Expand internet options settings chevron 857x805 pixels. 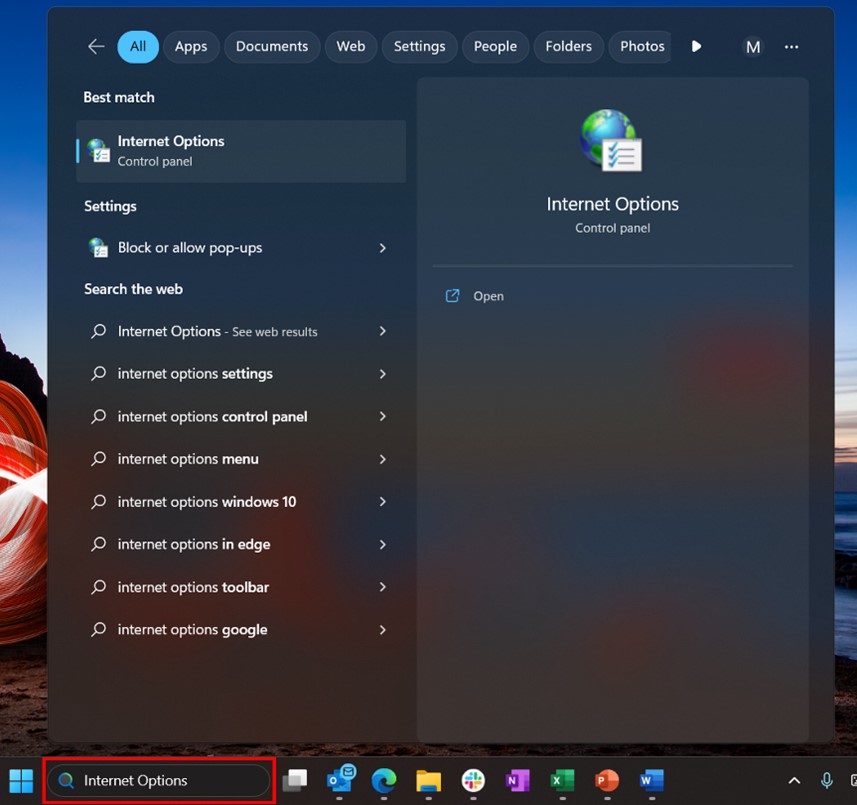(383, 374)
